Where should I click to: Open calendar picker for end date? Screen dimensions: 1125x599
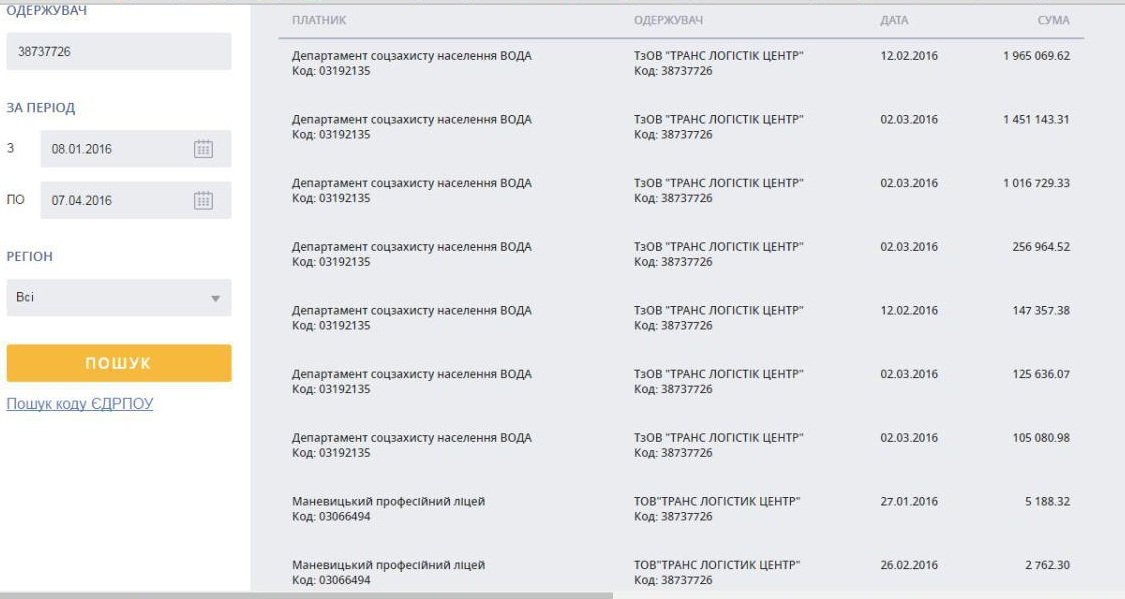(203, 200)
